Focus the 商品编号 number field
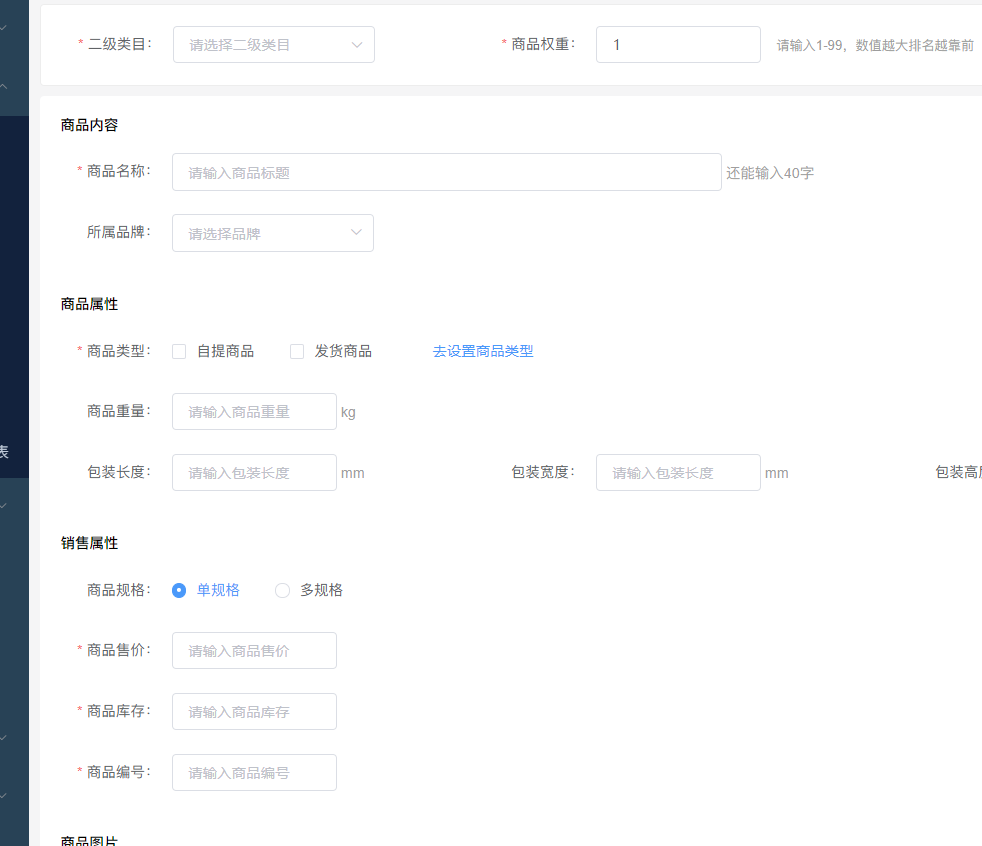 [254, 773]
